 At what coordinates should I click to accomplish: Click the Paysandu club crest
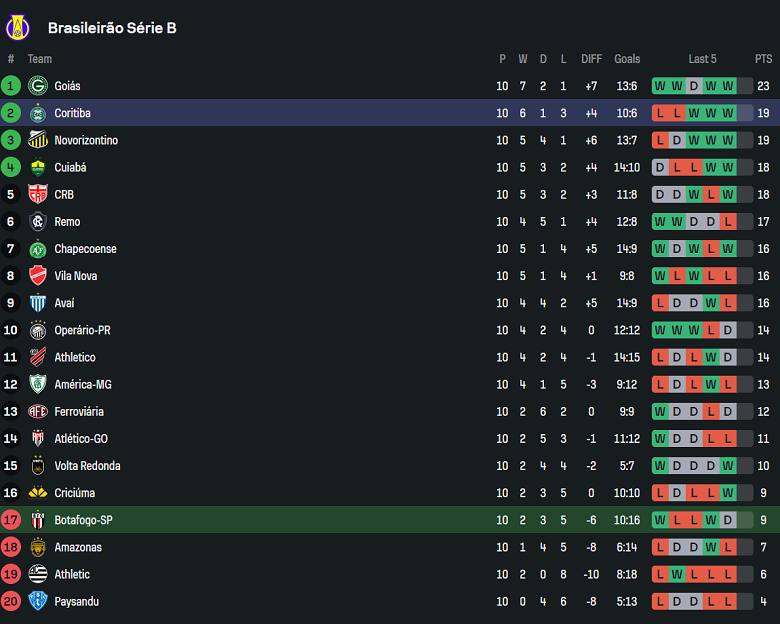[x=38, y=601]
